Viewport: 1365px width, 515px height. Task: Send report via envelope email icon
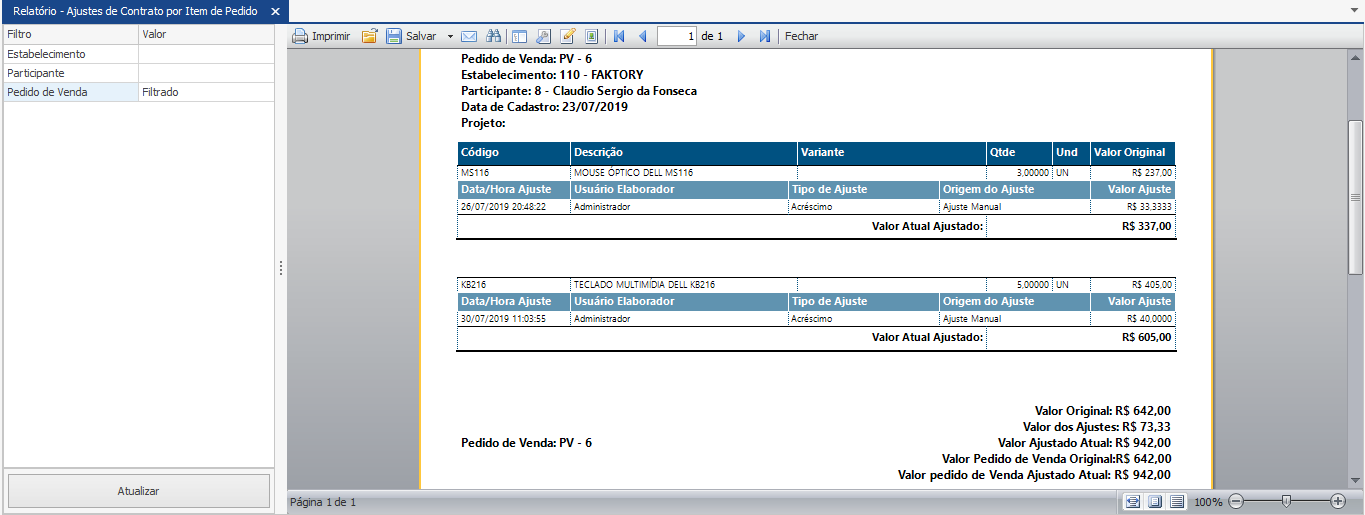coord(469,36)
